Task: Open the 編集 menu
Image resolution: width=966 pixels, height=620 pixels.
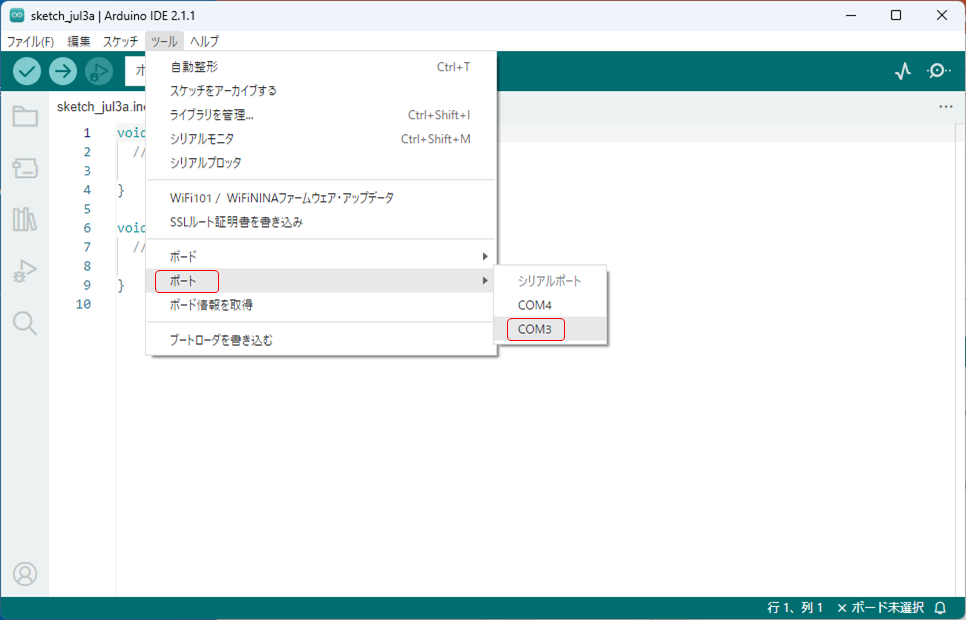Action: tap(79, 41)
